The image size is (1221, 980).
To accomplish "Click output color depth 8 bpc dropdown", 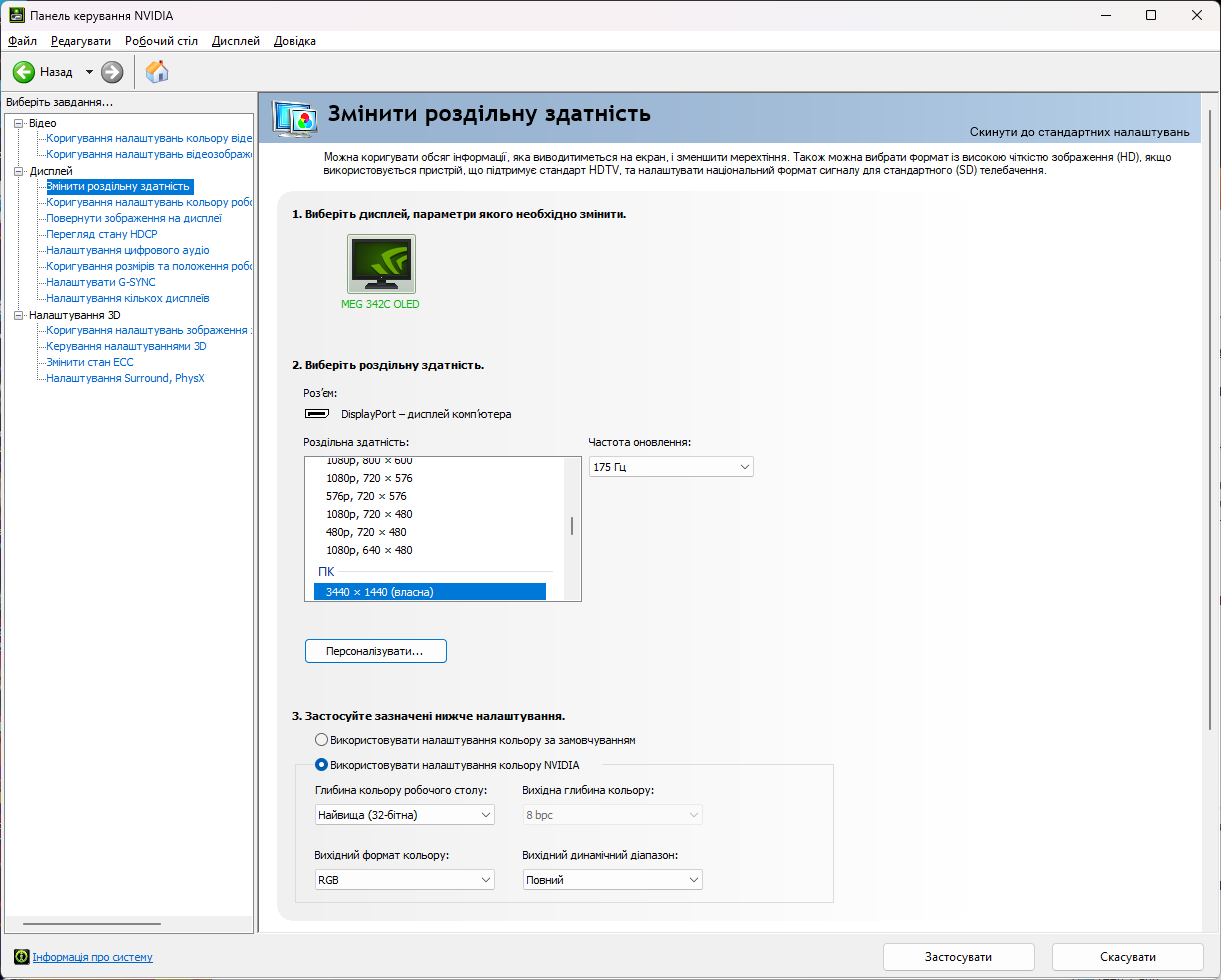I will (613, 815).
